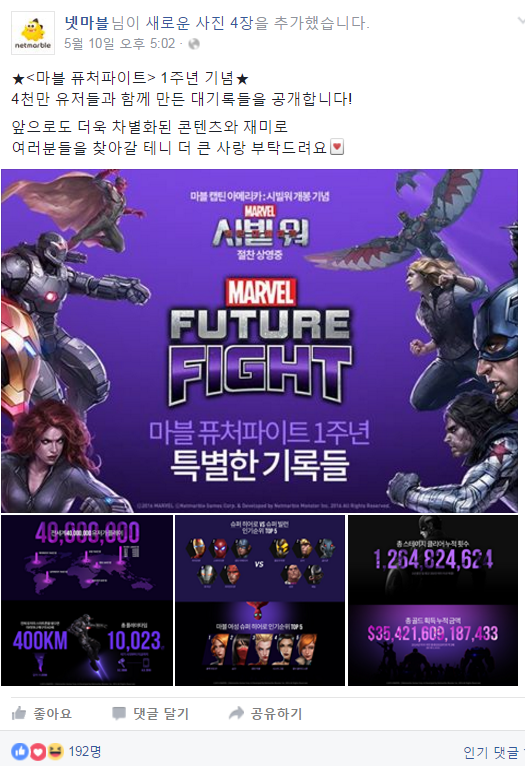Expand the 인기 댓글 comment sorting dropdown
Viewport: 525px width, 766px height.
[493, 752]
